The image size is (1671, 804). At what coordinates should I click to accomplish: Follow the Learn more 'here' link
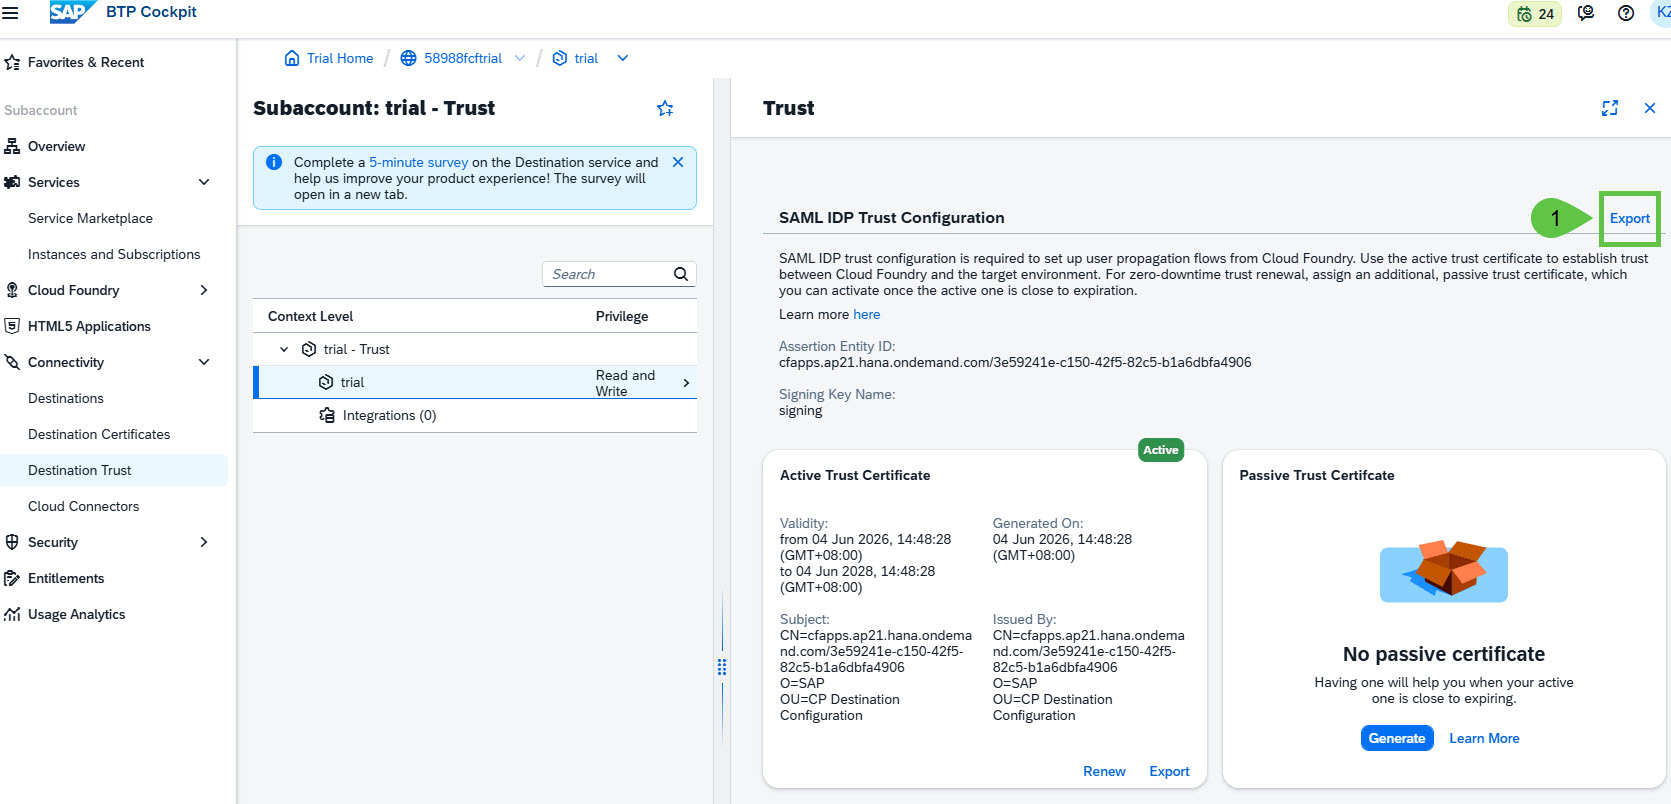[x=867, y=314]
